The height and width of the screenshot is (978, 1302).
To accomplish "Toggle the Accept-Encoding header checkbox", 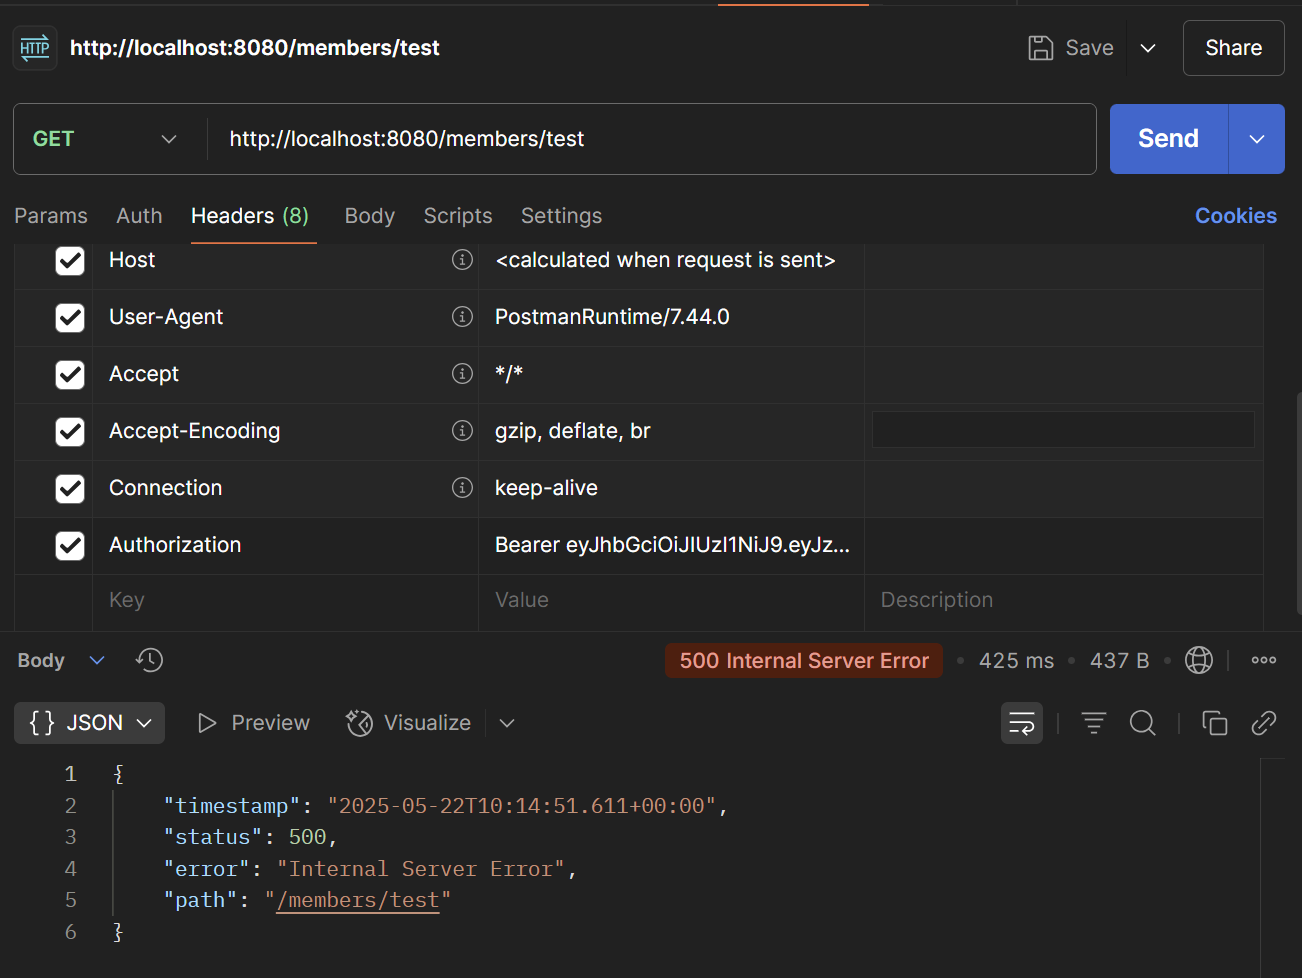I will coord(70,431).
